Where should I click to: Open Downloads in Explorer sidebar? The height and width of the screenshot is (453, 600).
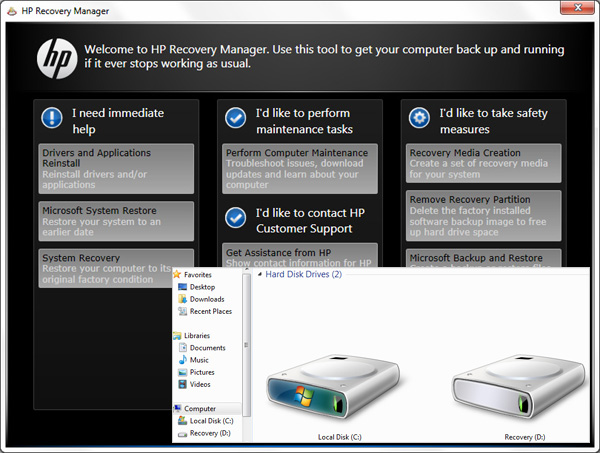tap(207, 299)
